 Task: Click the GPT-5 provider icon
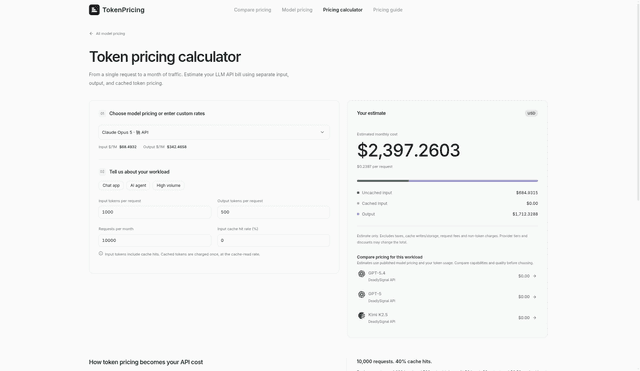coord(361,295)
